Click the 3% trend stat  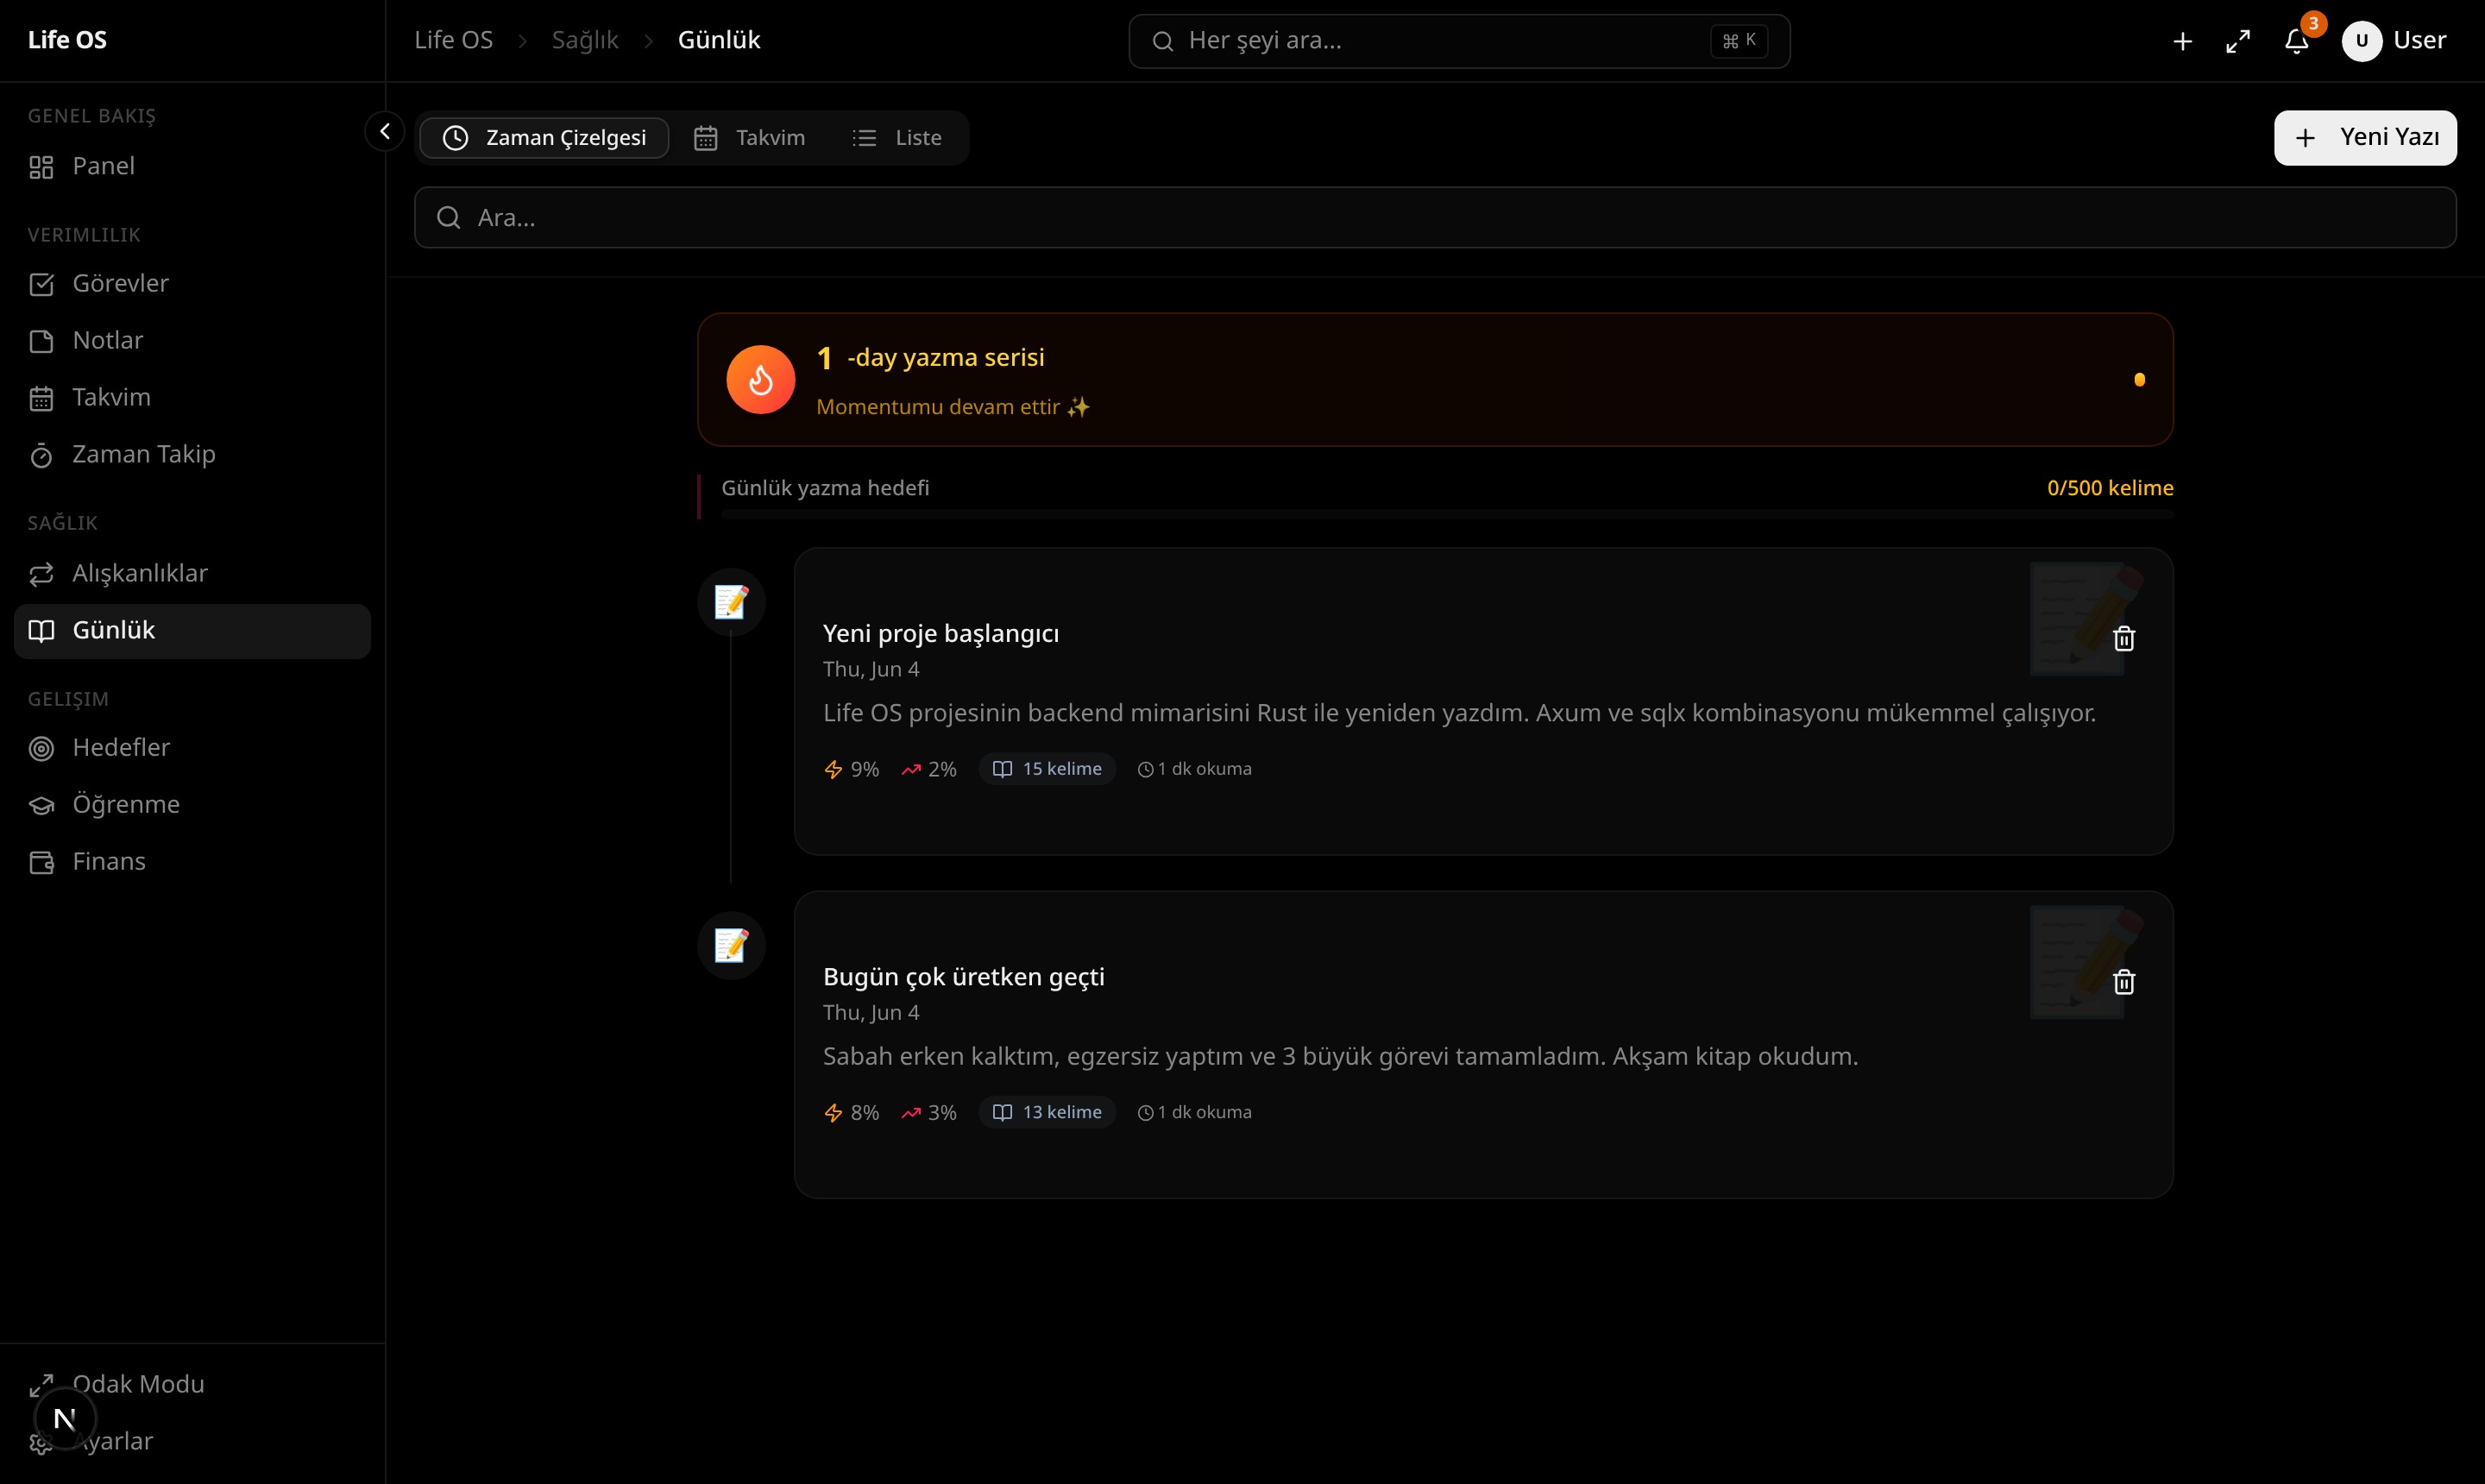click(929, 1113)
